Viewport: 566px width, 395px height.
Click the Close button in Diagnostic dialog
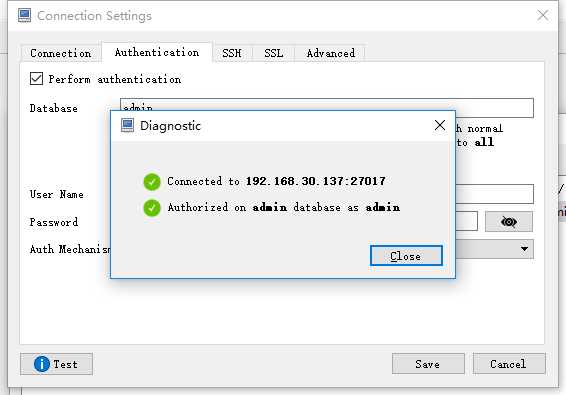click(406, 256)
